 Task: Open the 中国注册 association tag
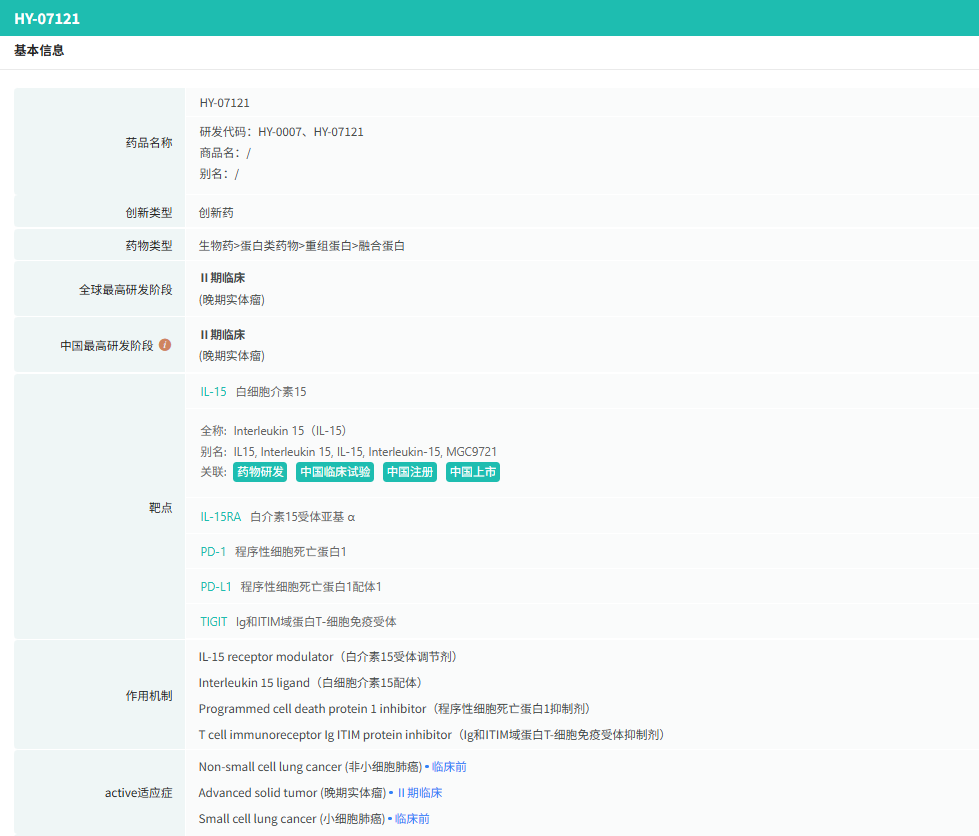pos(410,472)
